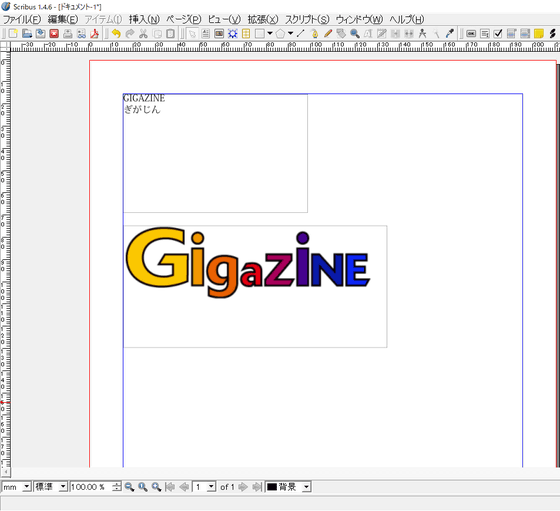This screenshot has width=560, height=511.
Task: Activate the edit frame contents tool
Action: 368,34
